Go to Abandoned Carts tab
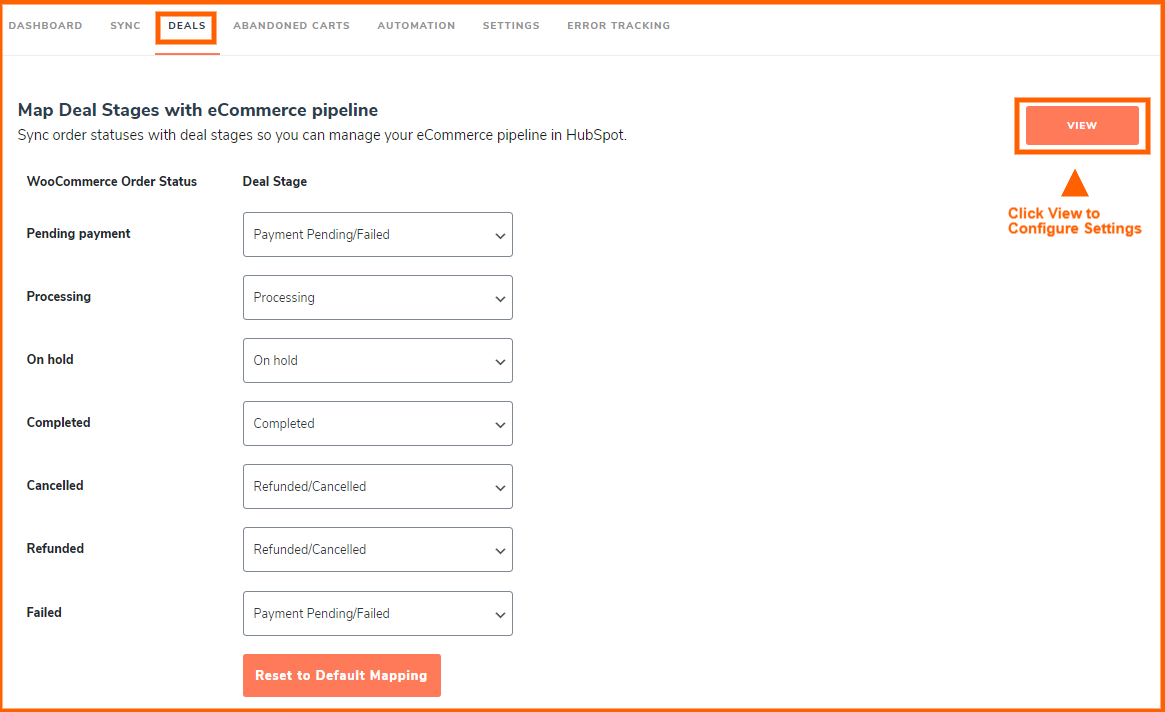The height and width of the screenshot is (712, 1165). click(291, 26)
